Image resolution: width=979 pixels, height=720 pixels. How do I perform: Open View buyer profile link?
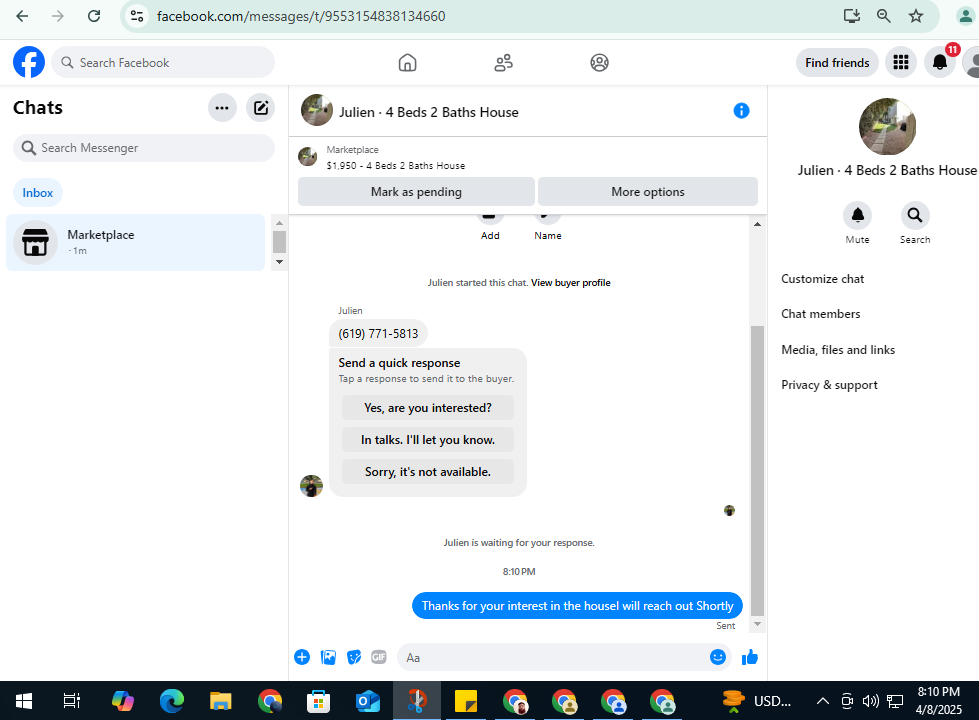571,282
